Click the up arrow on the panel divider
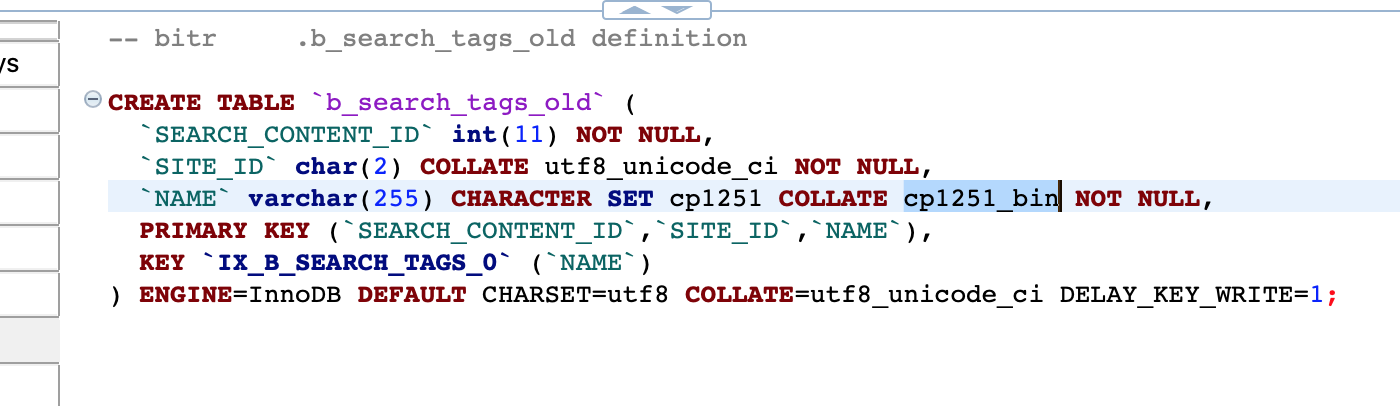 (x=636, y=10)
